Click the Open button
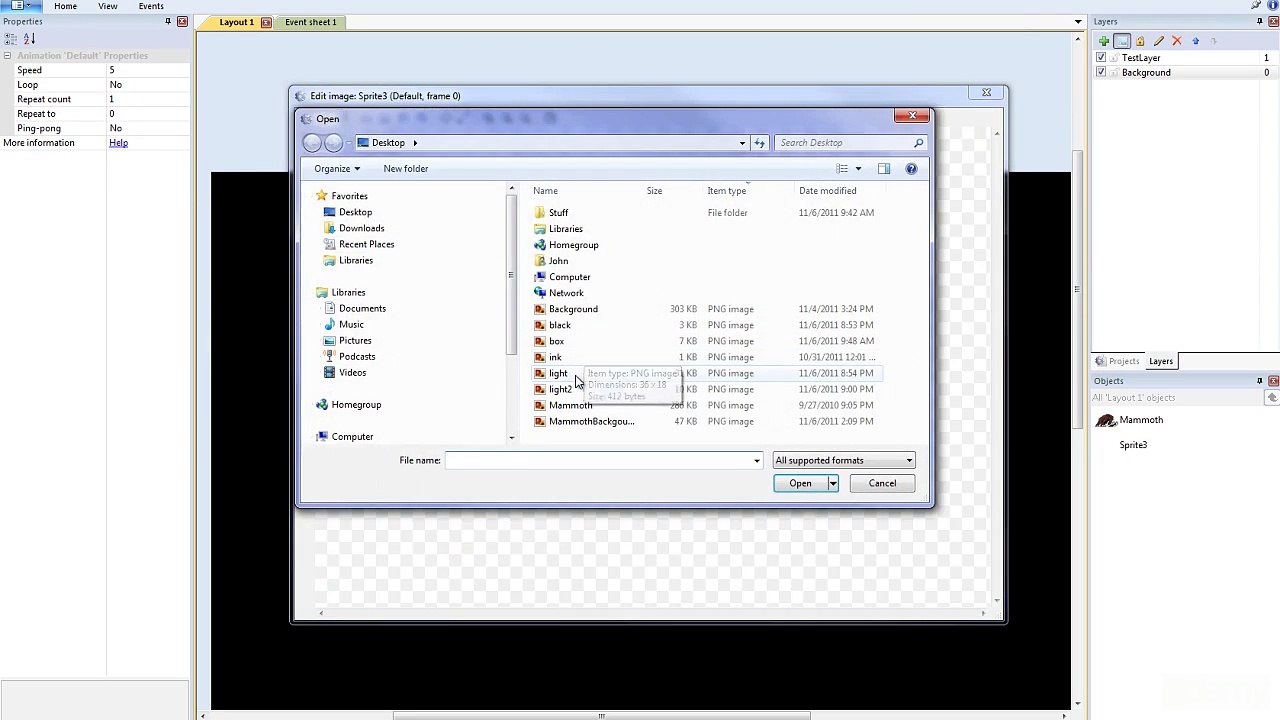 (800, 484)
